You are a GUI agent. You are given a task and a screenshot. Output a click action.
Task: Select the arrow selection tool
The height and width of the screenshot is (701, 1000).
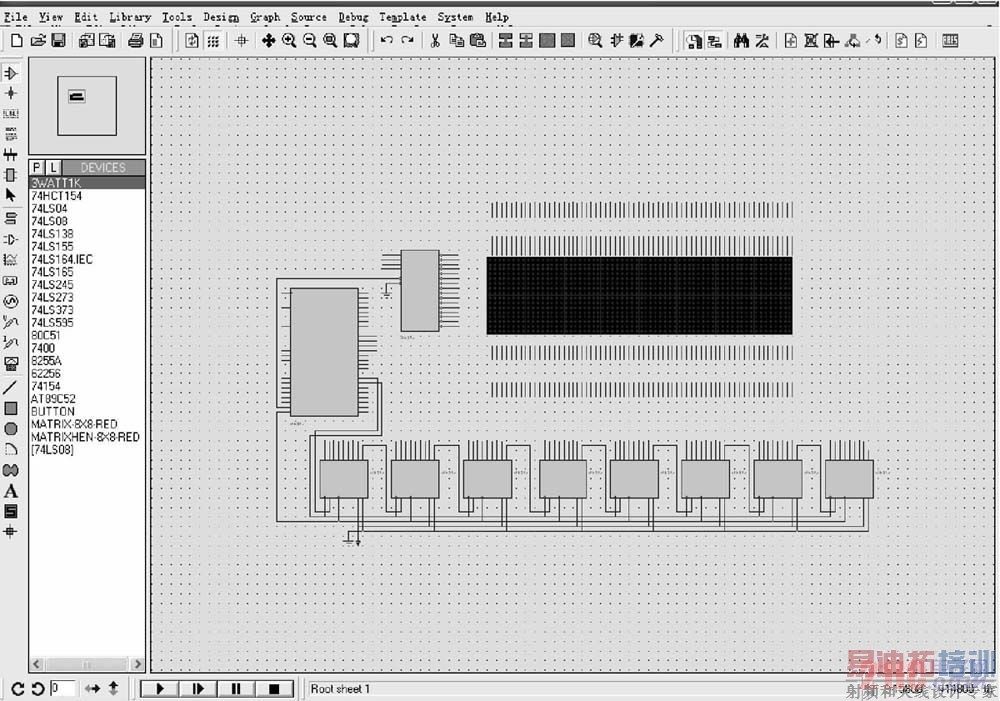click(11, 195)
